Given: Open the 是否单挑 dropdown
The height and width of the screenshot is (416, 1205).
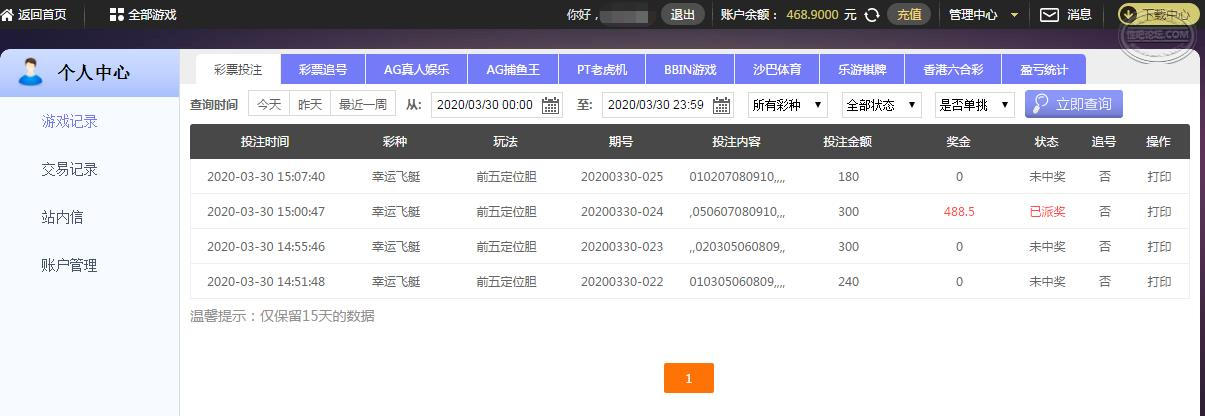Looking at the screenshot, I should (x=975, y=104).
